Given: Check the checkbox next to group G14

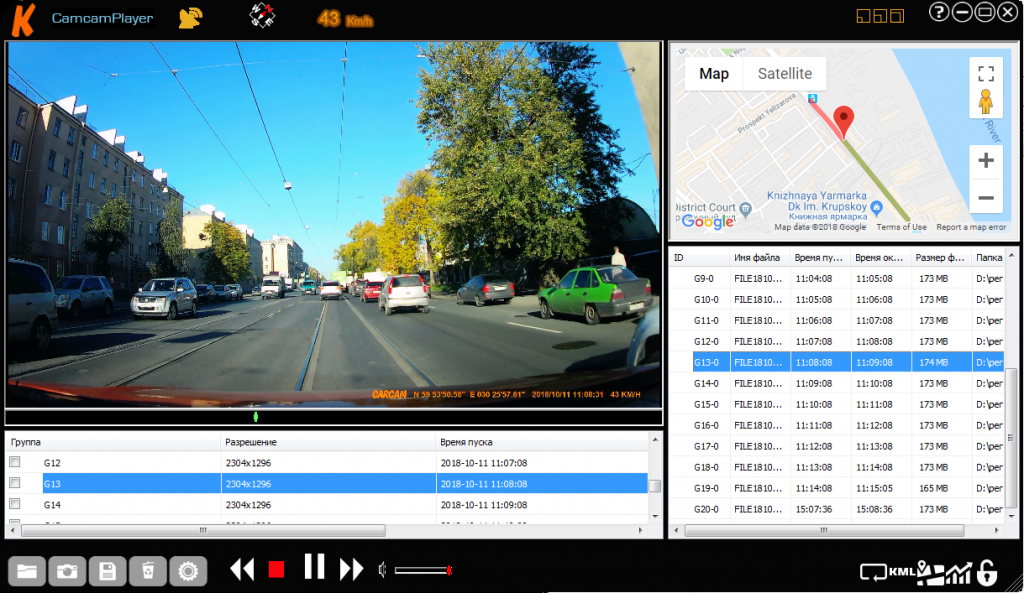Looking at the screenshot, I should (x=14, y=503).
